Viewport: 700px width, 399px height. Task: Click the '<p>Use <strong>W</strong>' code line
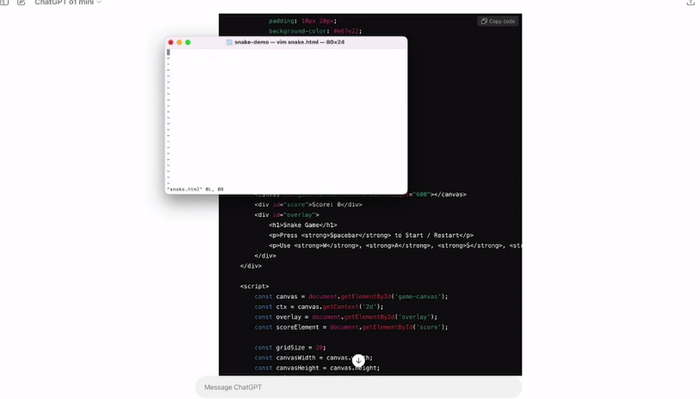pos(395,245)
